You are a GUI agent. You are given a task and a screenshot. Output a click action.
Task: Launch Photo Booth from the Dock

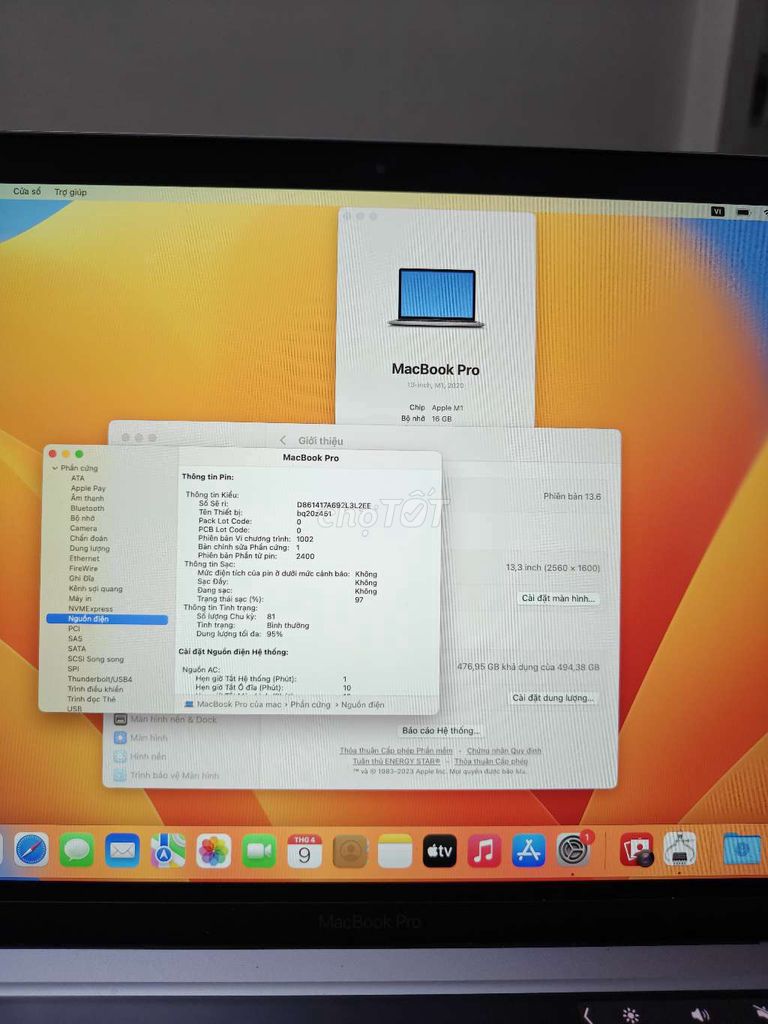click(636, 849)
